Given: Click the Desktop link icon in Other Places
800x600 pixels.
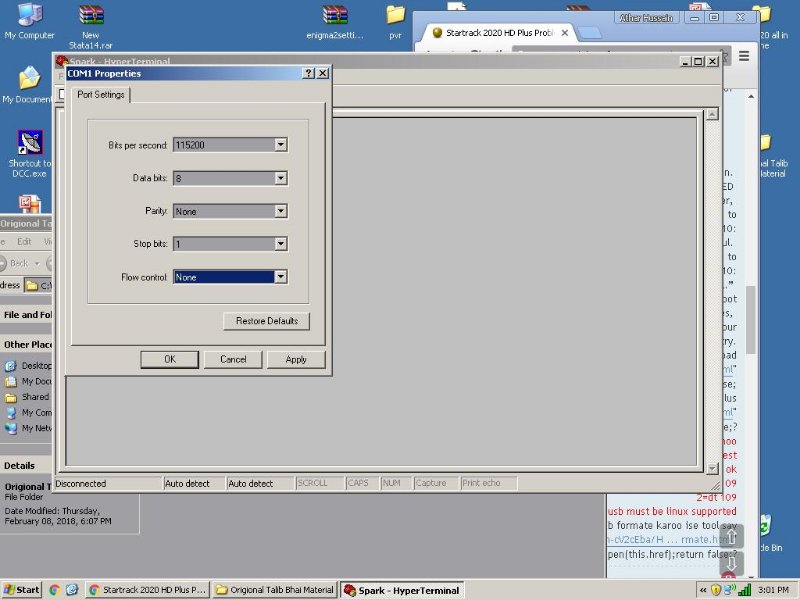Looking at the screenshot, I should pos(10,366).
